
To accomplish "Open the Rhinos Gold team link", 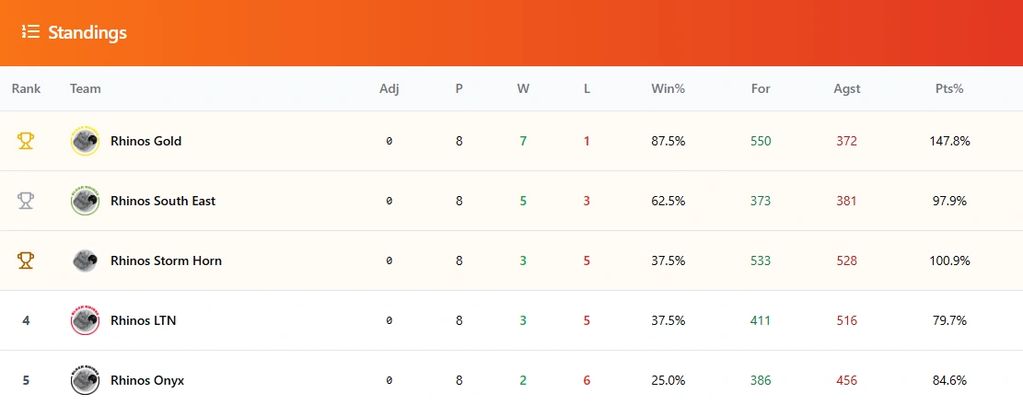I will pyautogui.click(x=146, y=141).
